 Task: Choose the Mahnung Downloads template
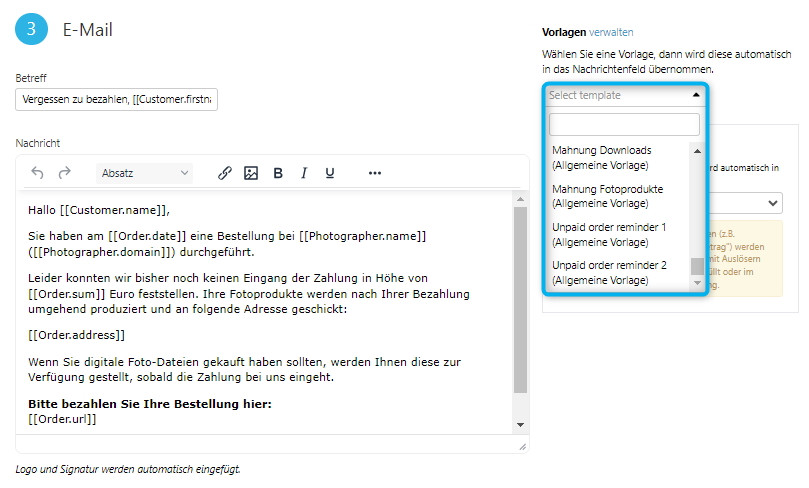[x=618, y=158]
